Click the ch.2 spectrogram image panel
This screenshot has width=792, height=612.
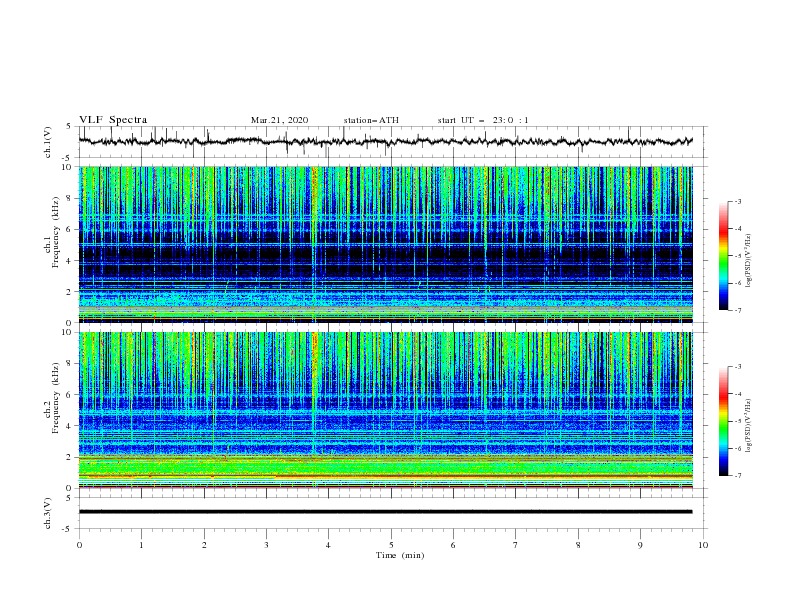click(386, 410)
